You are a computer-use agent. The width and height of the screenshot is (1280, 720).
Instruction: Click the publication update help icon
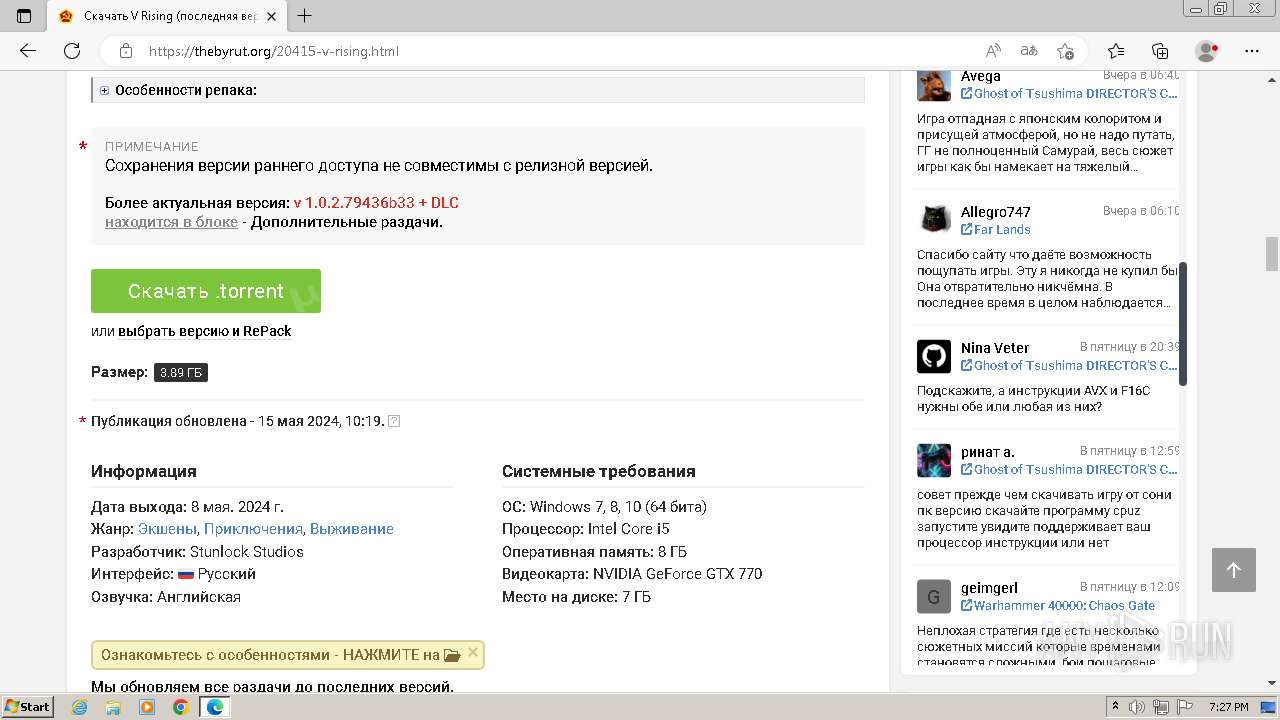394,421
